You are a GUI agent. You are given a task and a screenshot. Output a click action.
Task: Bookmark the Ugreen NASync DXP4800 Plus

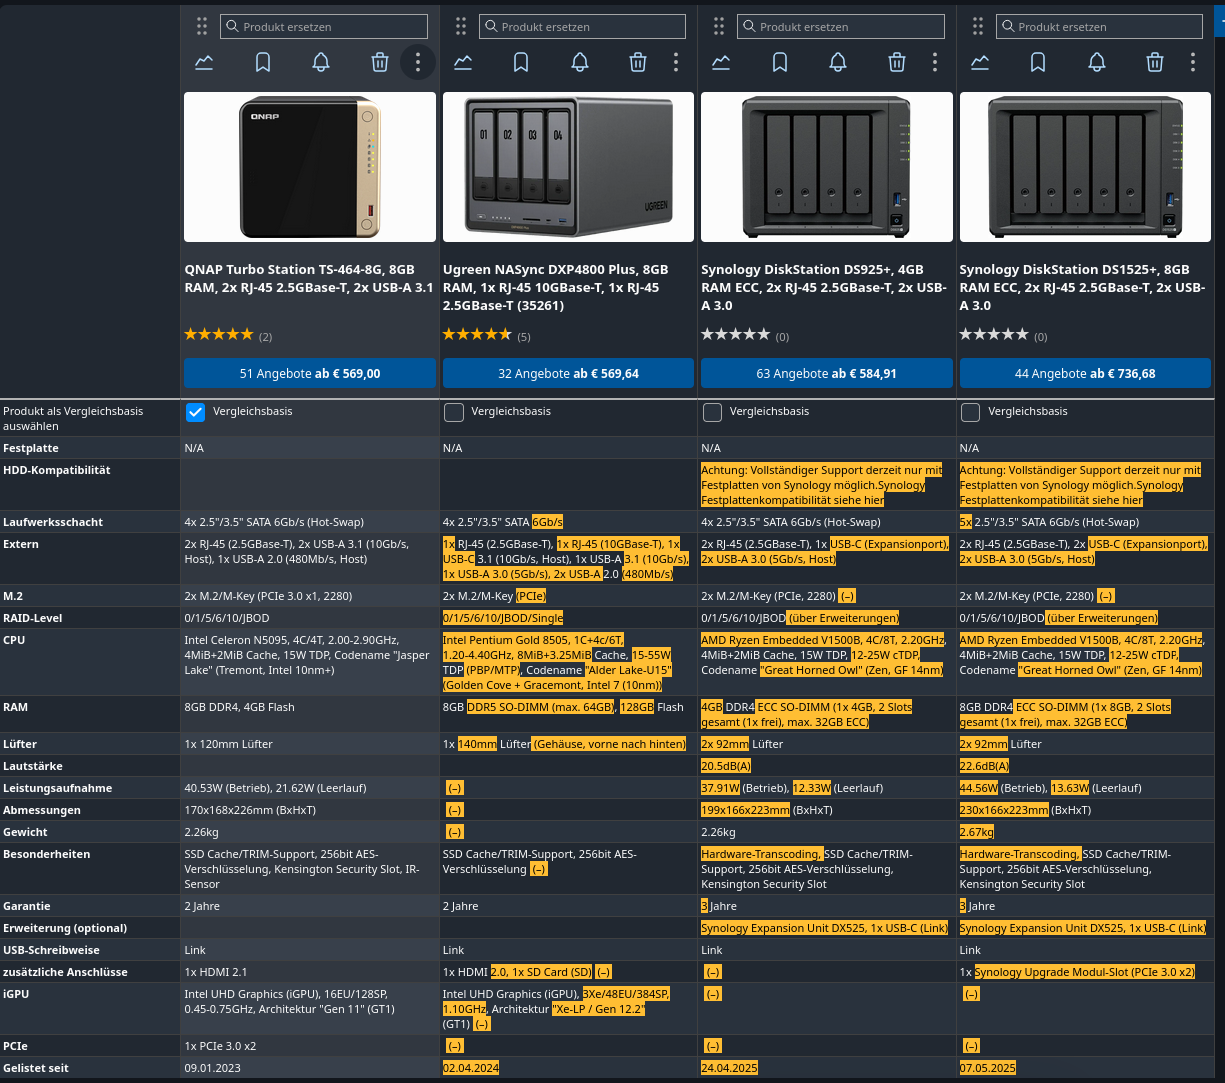tap(521, 62)
